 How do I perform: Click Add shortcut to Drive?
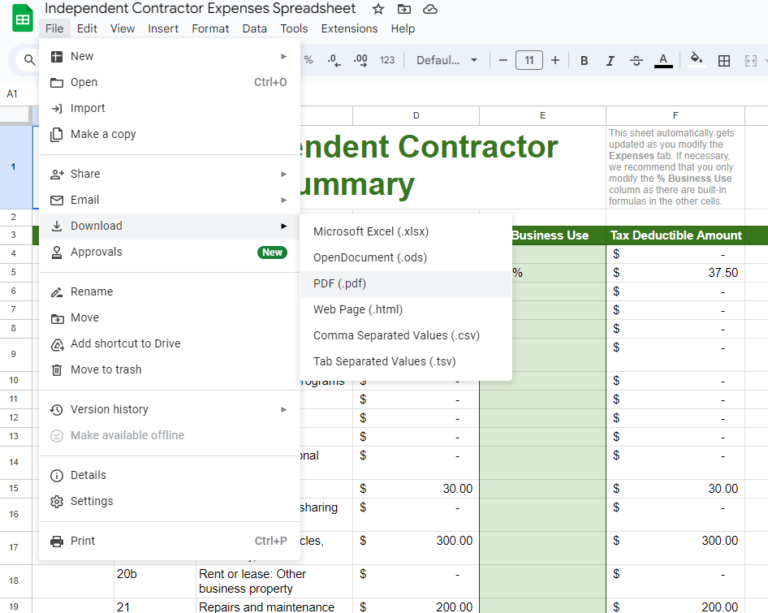pos(169,344)
